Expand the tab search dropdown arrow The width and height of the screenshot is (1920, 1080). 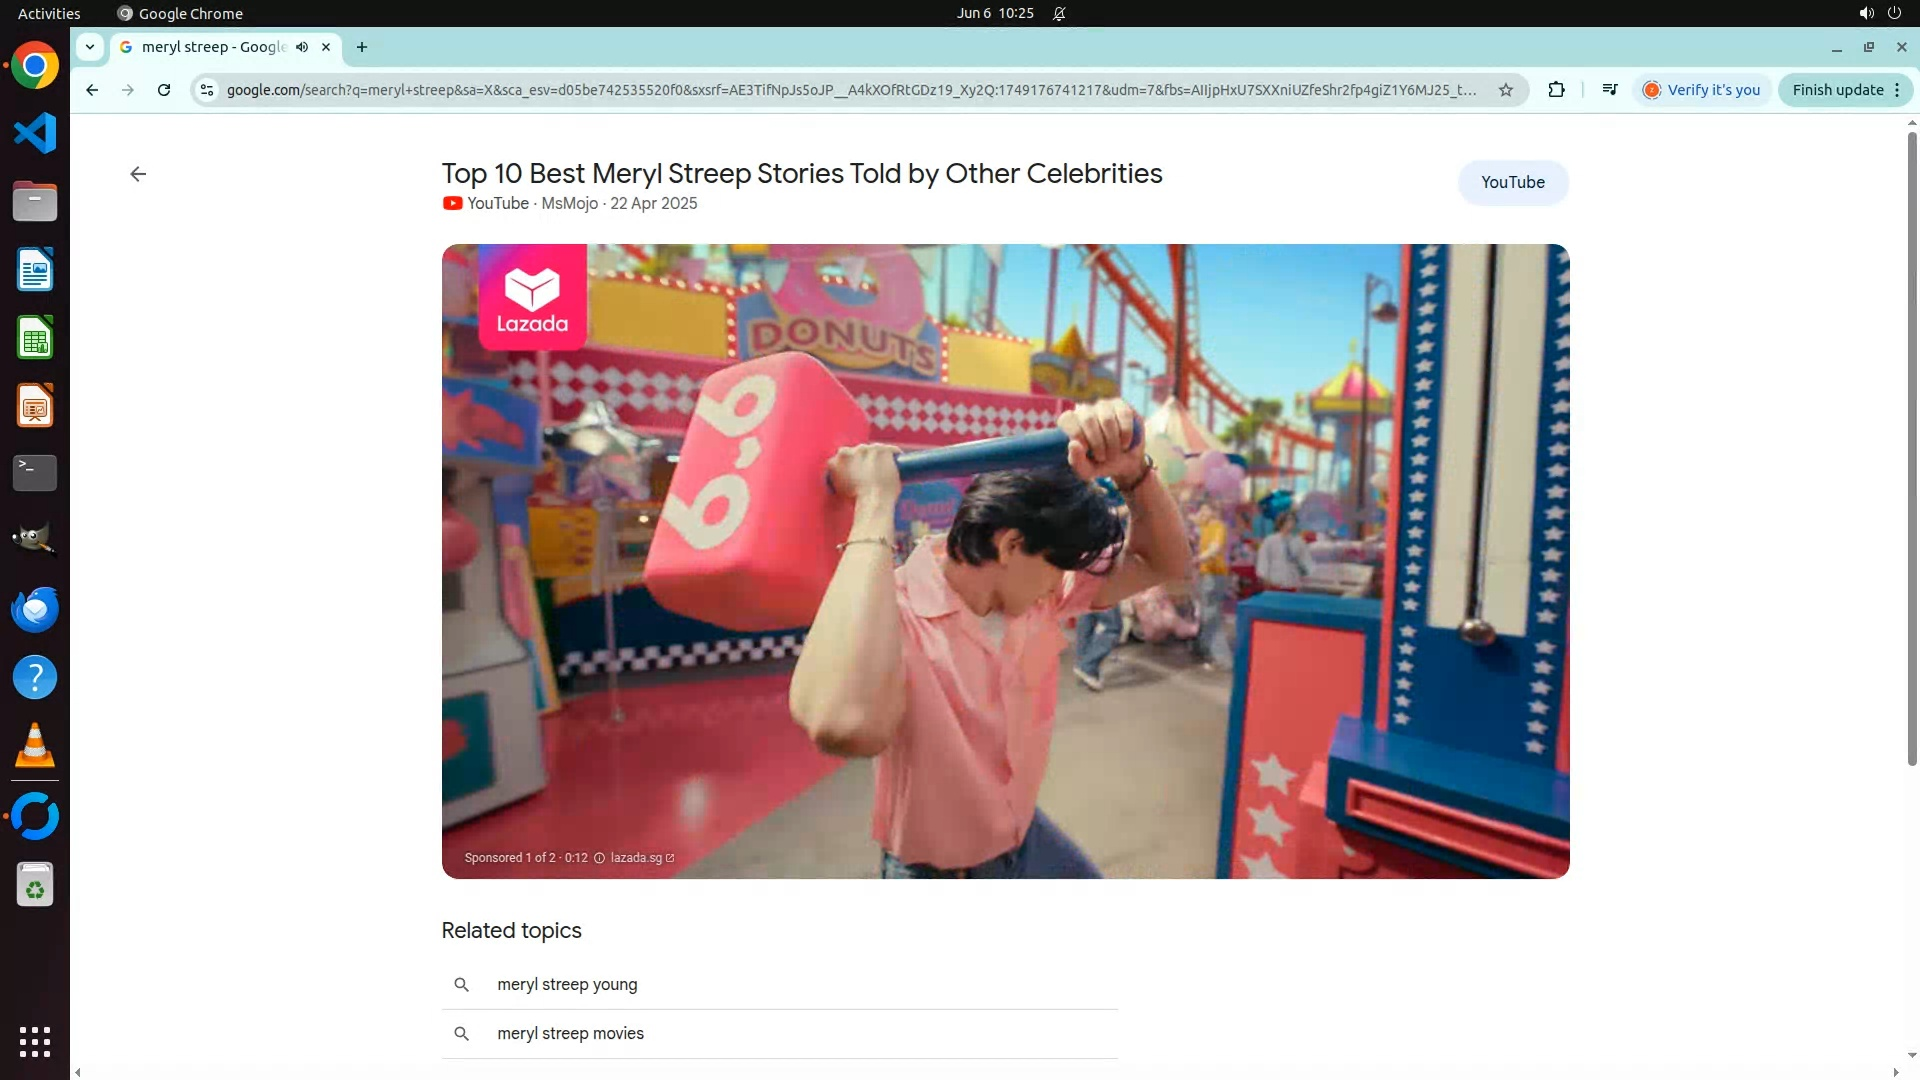tap(90, 47)
